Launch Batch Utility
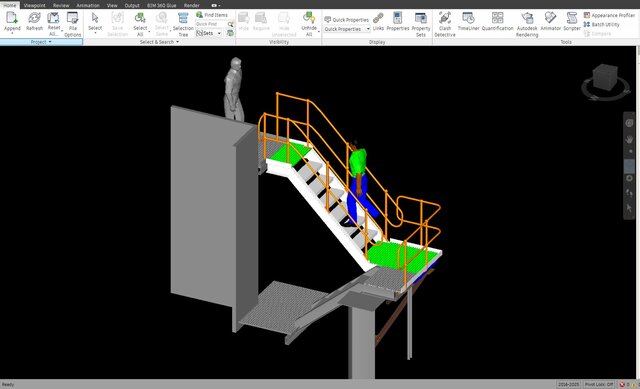 tap(602, 24)
